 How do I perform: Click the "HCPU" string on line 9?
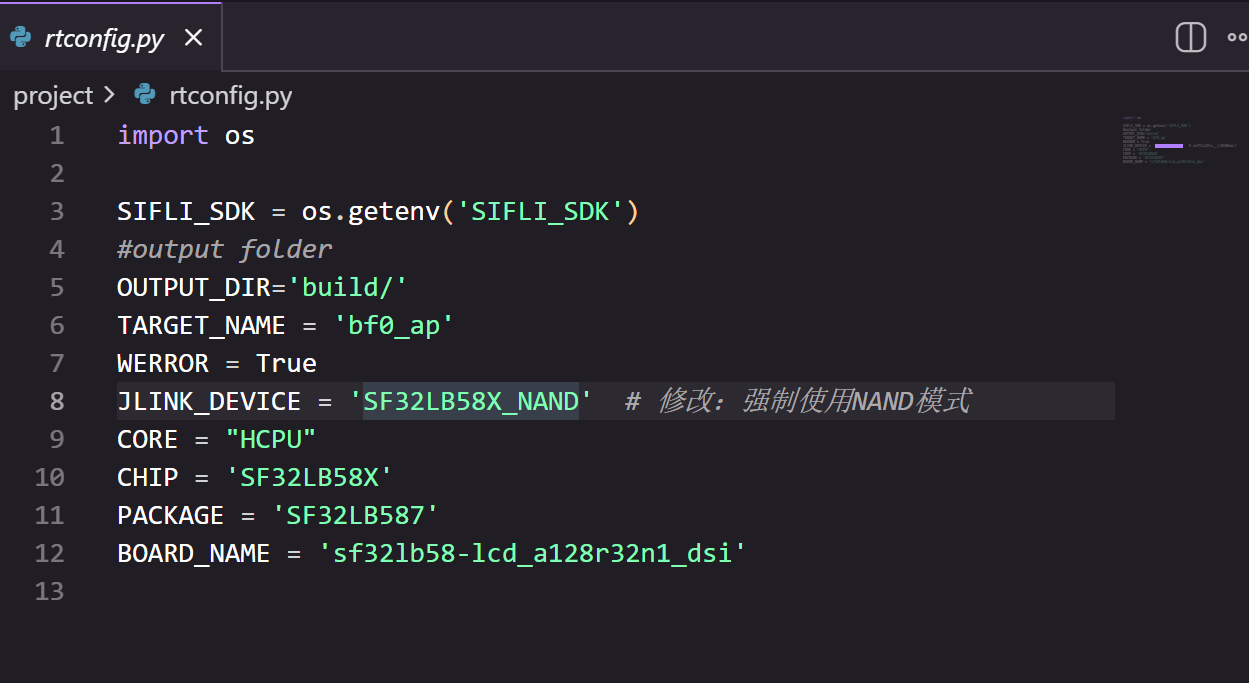[271, 439]
